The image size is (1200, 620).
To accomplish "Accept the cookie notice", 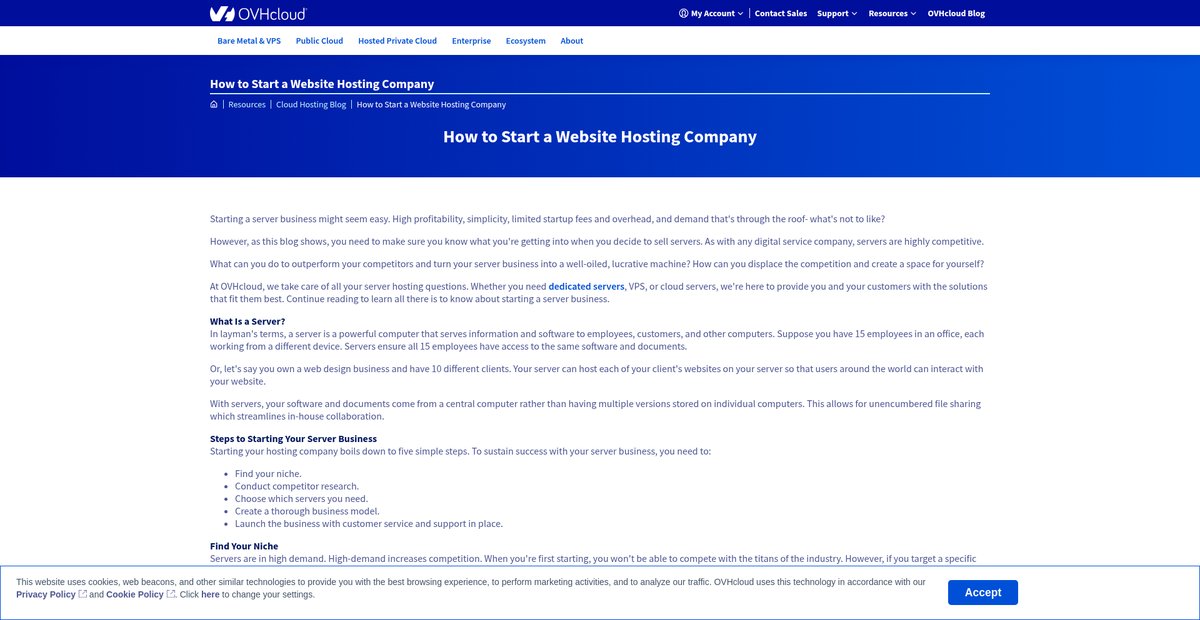I will [983, 592].
